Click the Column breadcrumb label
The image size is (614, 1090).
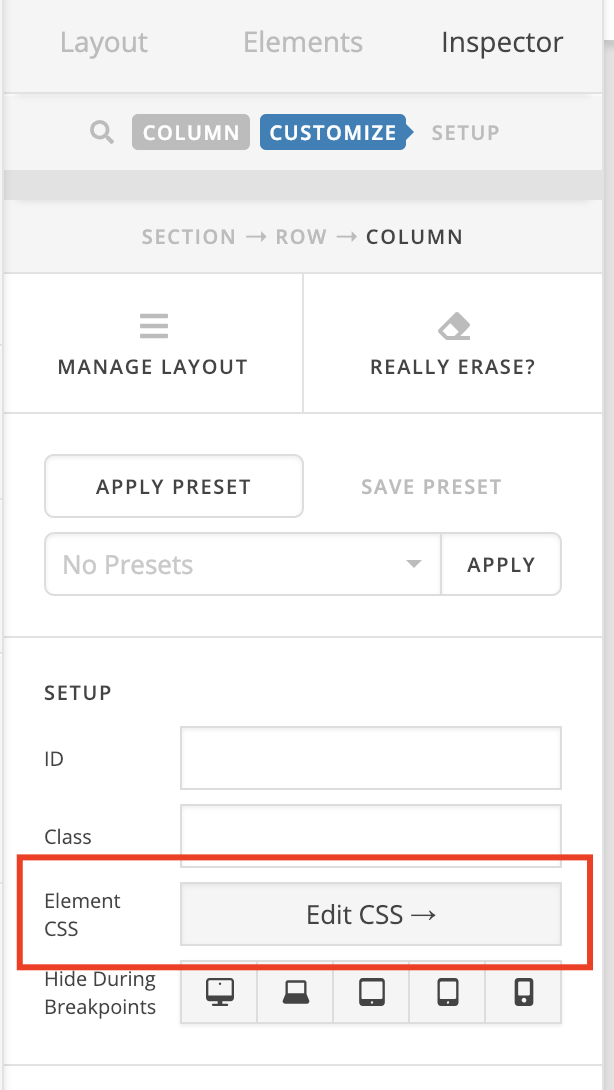191,133
